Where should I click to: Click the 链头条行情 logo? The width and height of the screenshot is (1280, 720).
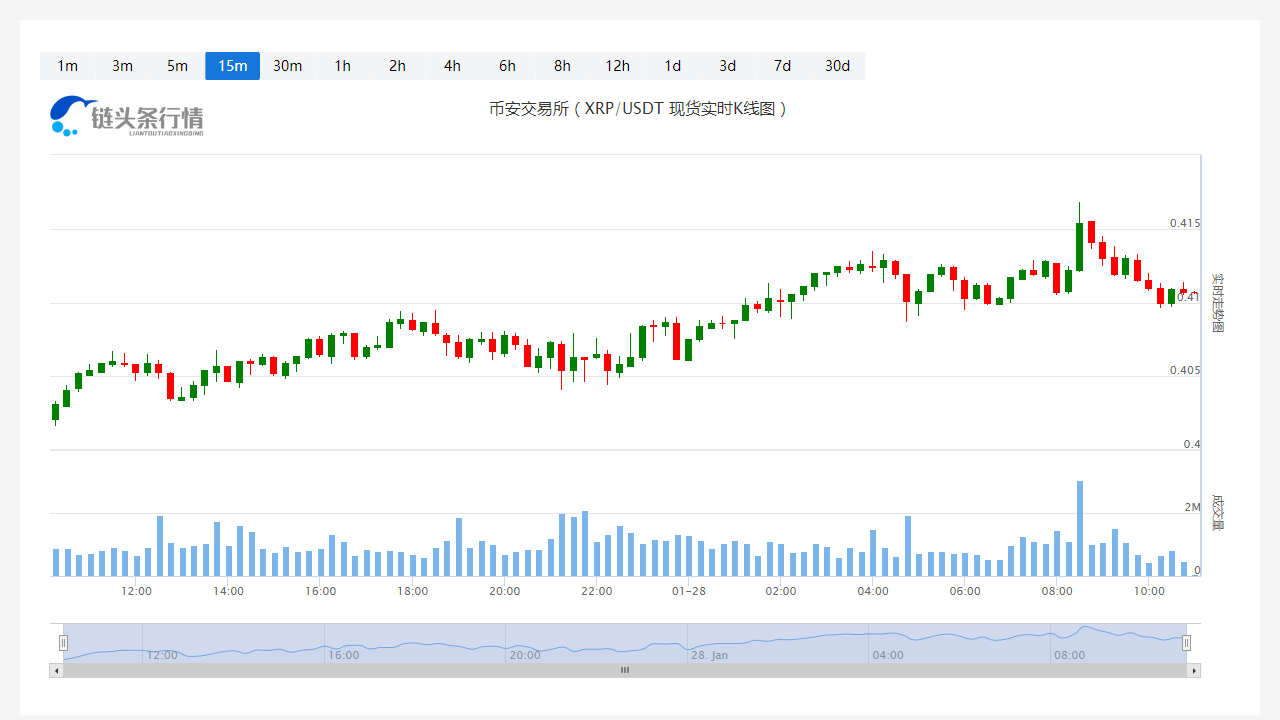(x=127, y=116)
